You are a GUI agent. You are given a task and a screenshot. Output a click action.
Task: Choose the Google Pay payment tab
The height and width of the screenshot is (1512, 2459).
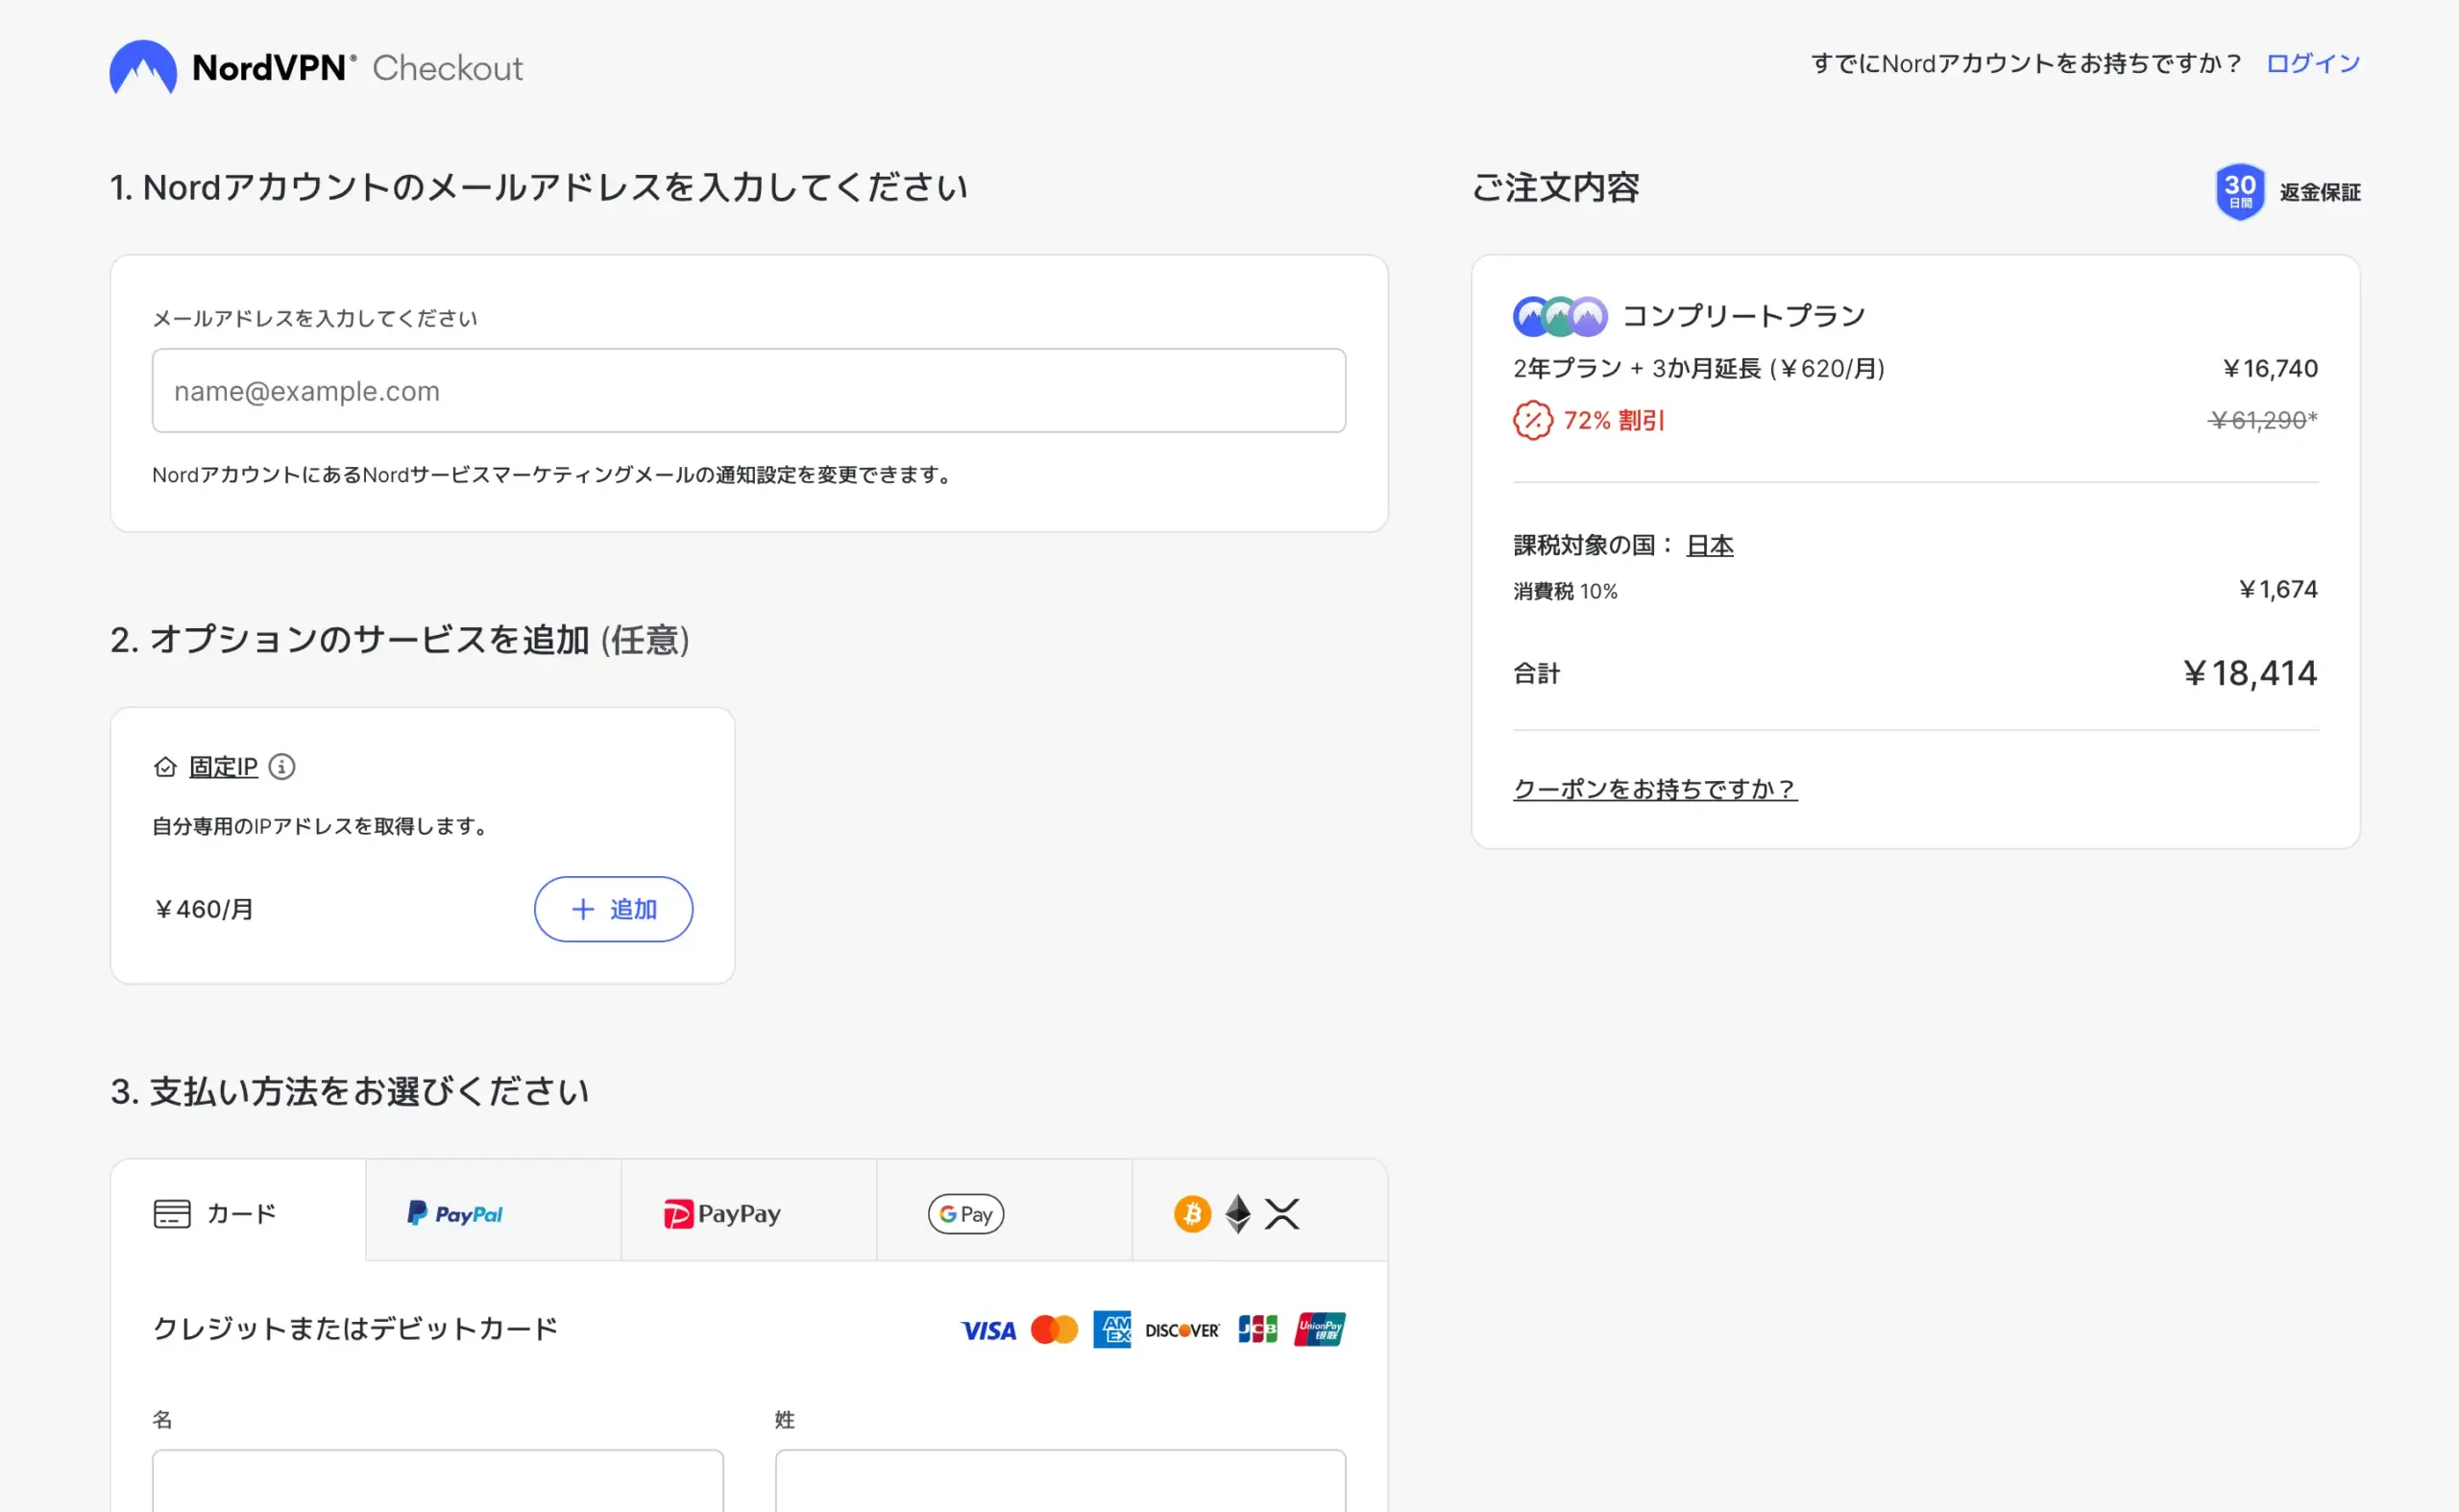click(x=1005, y=1212)
